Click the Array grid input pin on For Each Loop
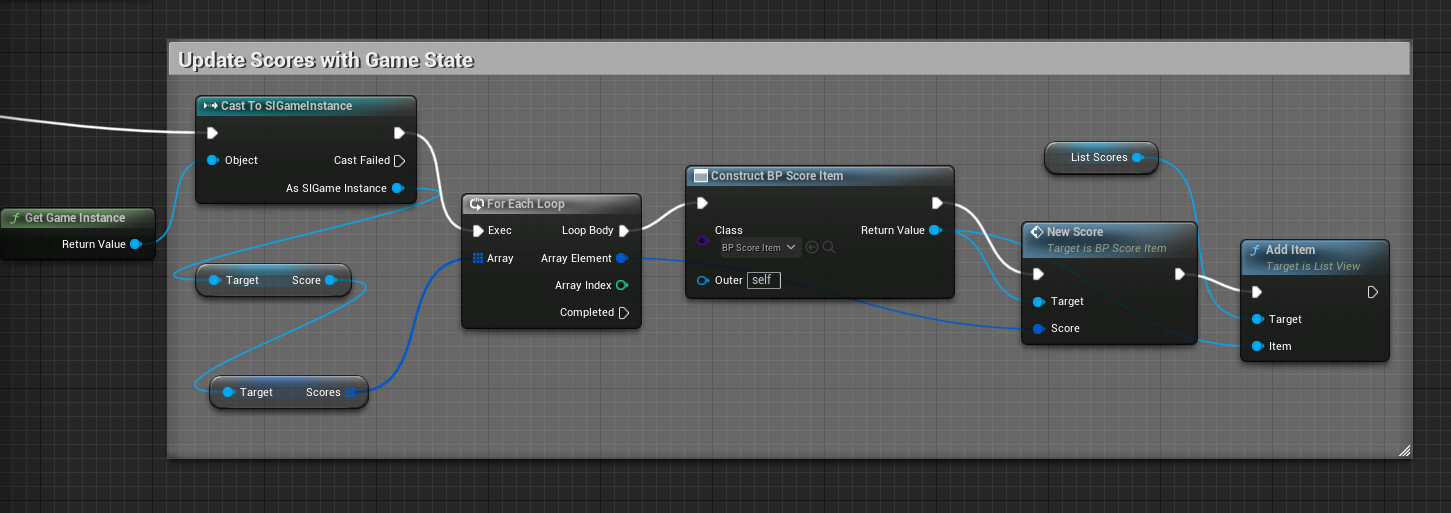The image size is (1451, 513). (478, 258)
